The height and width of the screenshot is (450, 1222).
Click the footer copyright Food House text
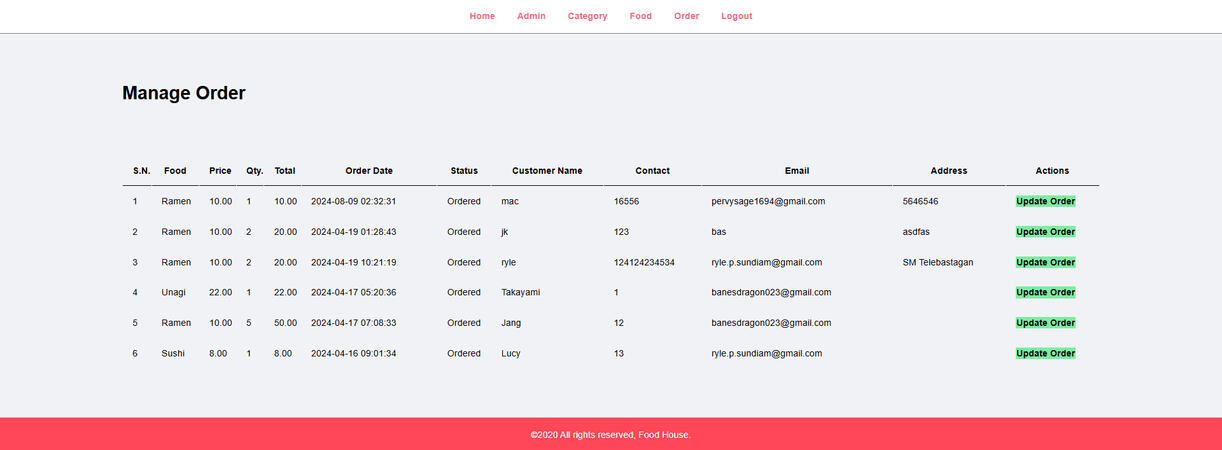coord(610,435)
